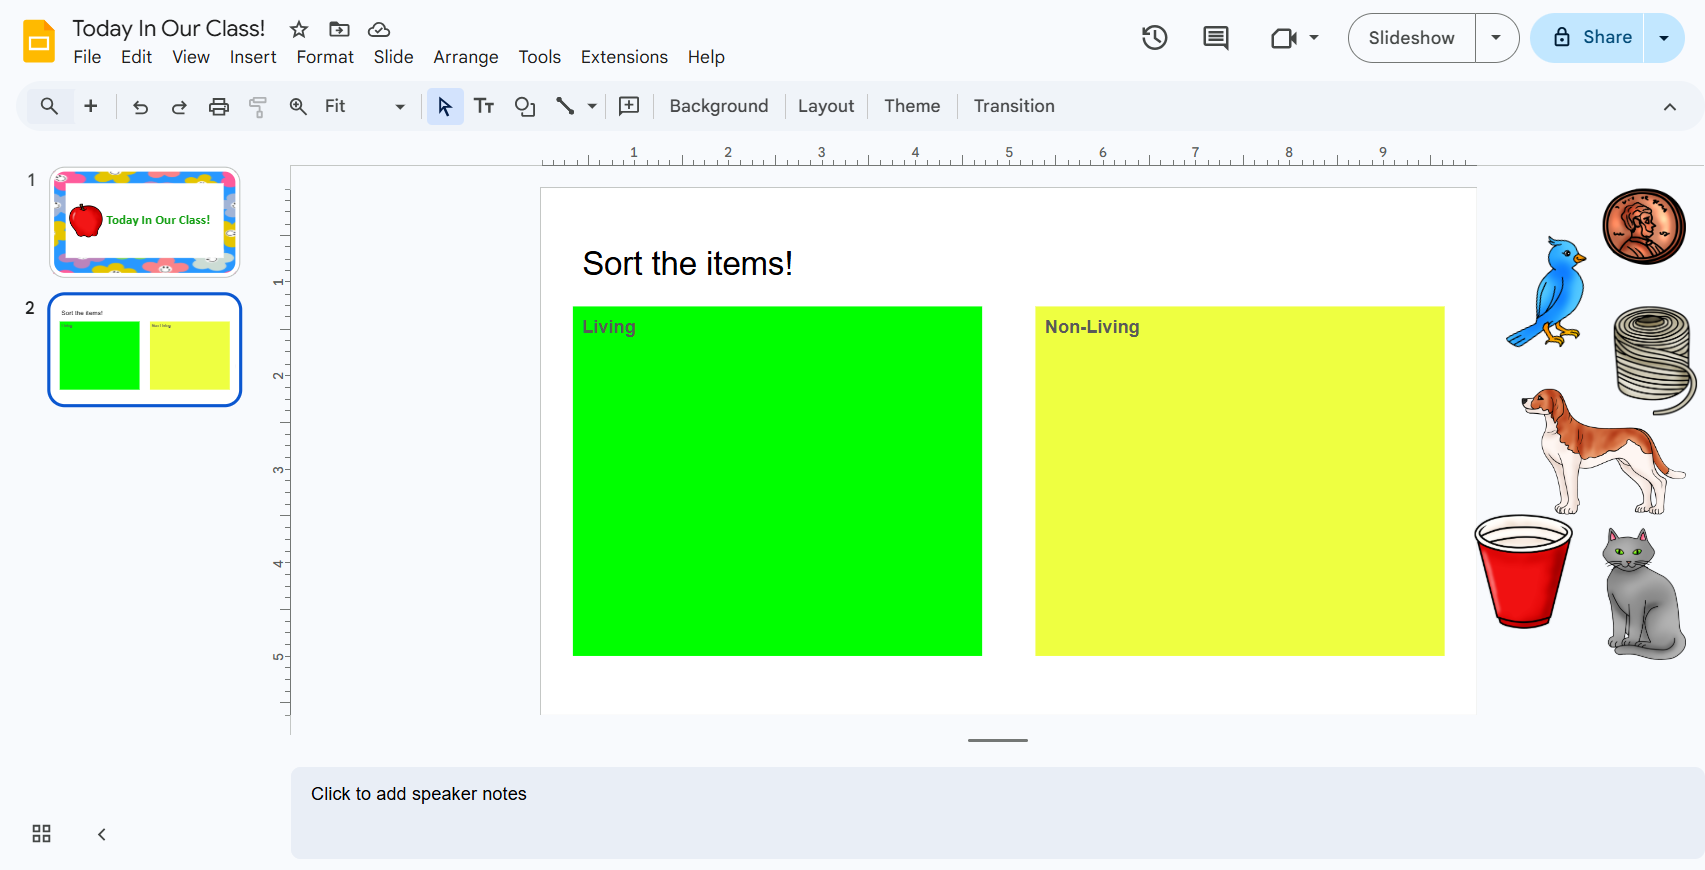Click the print icon in toolbar
Image resolution: width=1705 pixels, height=870 pixels.
click(x=219, y=106)
